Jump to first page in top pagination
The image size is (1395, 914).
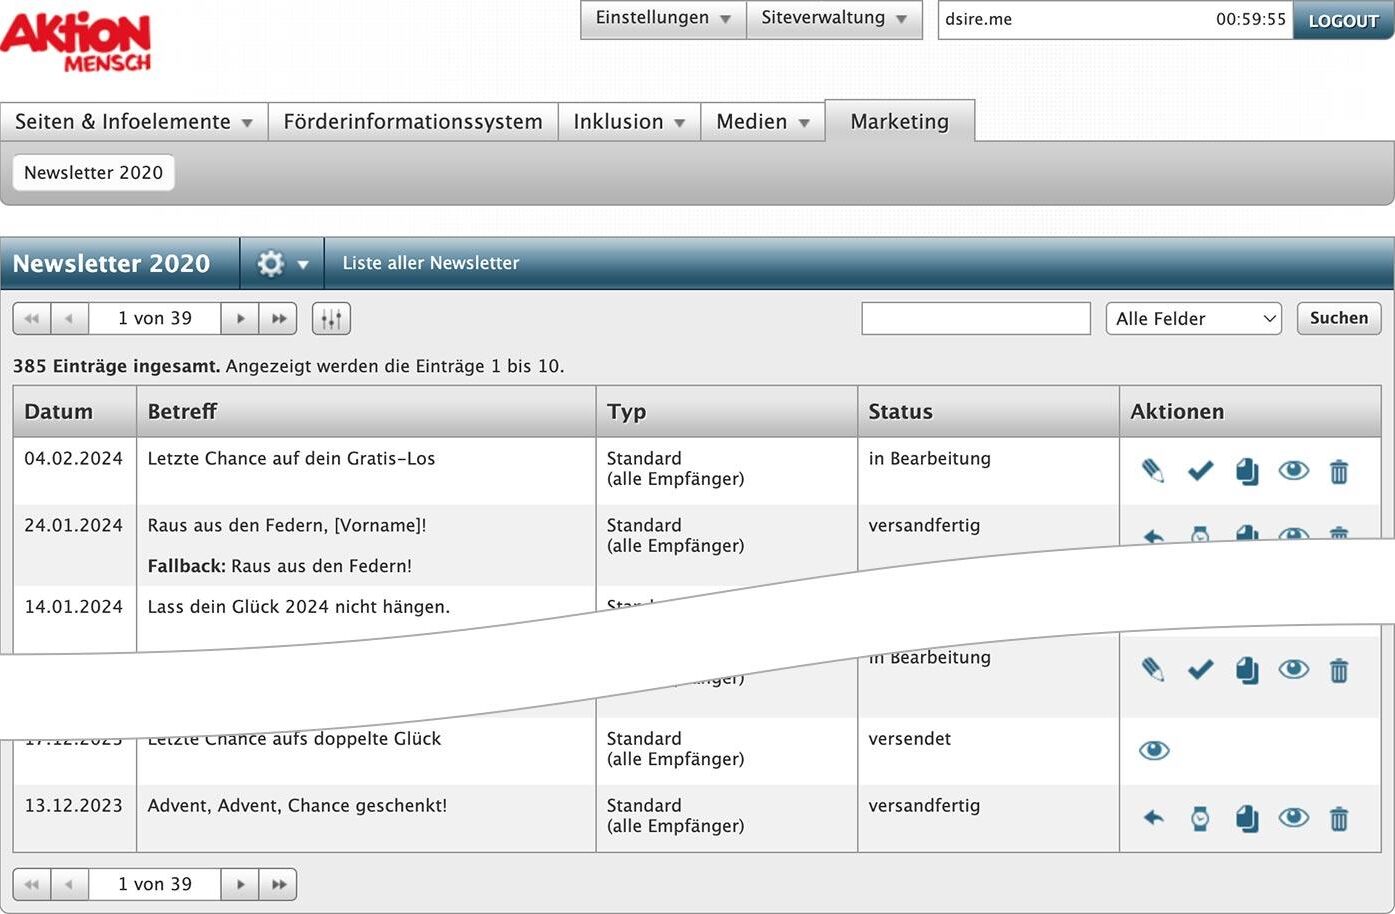[x=32, y=319]
